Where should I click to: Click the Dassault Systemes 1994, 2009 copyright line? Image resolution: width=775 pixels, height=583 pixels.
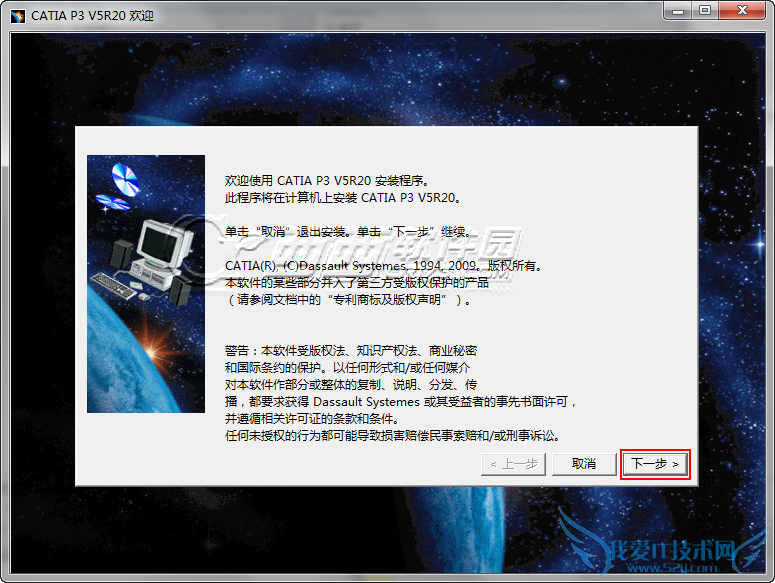[x=384, y=265]
